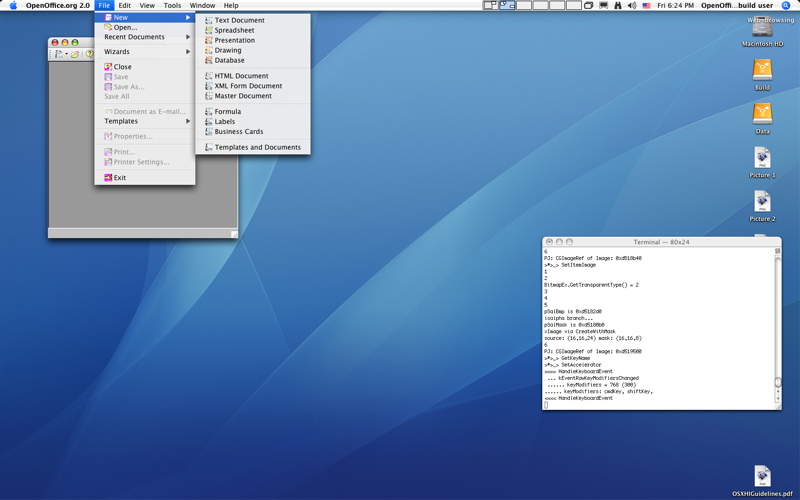The image size is (800, 500).
Task: Click the OpenOffice window grow-box corner
Action: 234,234
